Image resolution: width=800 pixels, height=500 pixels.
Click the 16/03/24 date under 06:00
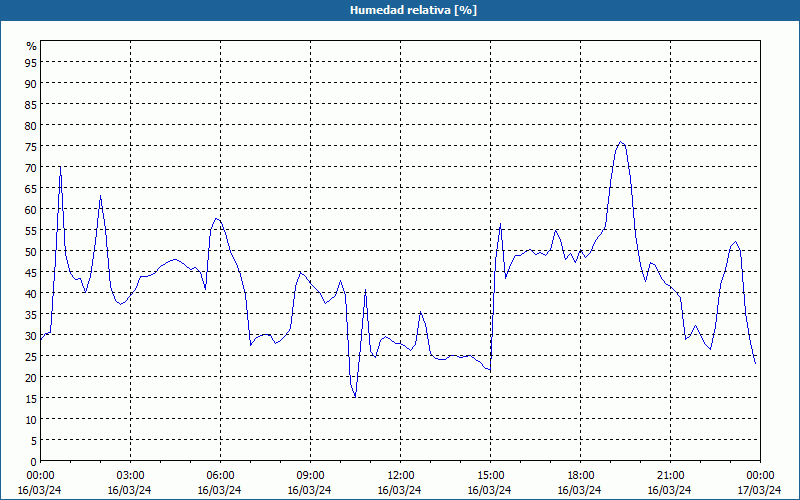(x=219, y=490)
